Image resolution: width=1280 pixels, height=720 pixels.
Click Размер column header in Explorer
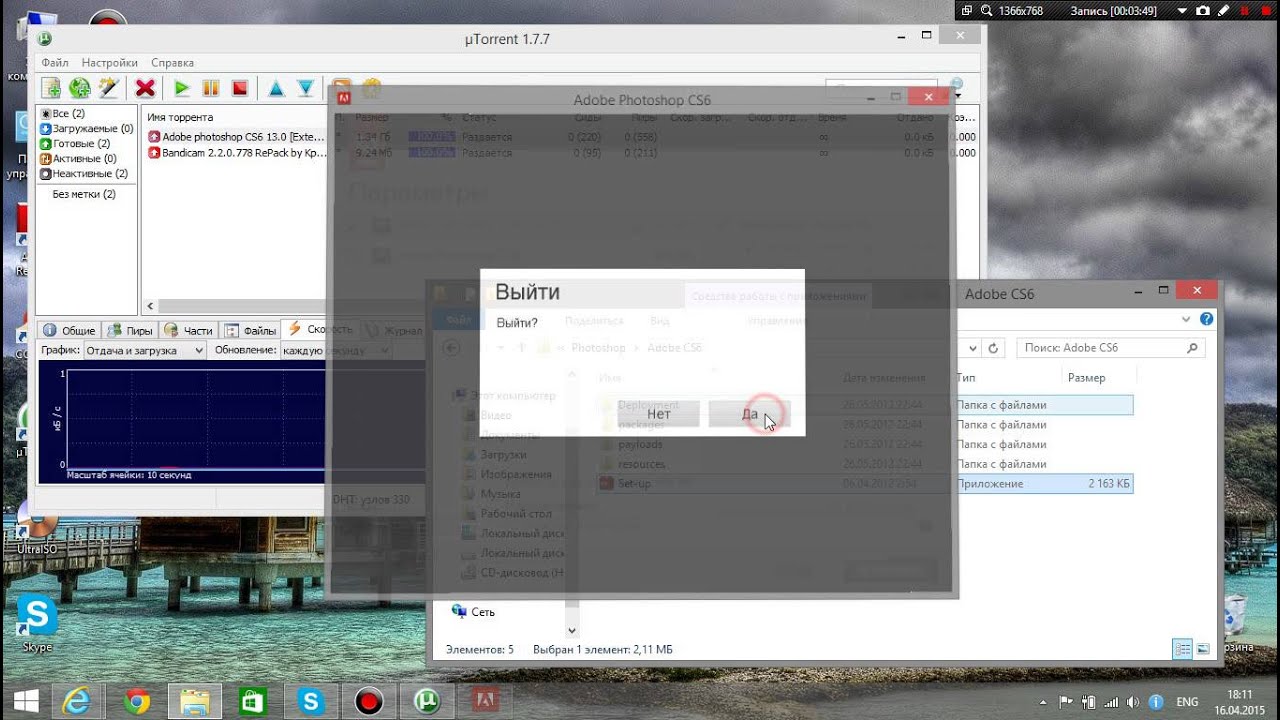click(x=1087, y=378)
